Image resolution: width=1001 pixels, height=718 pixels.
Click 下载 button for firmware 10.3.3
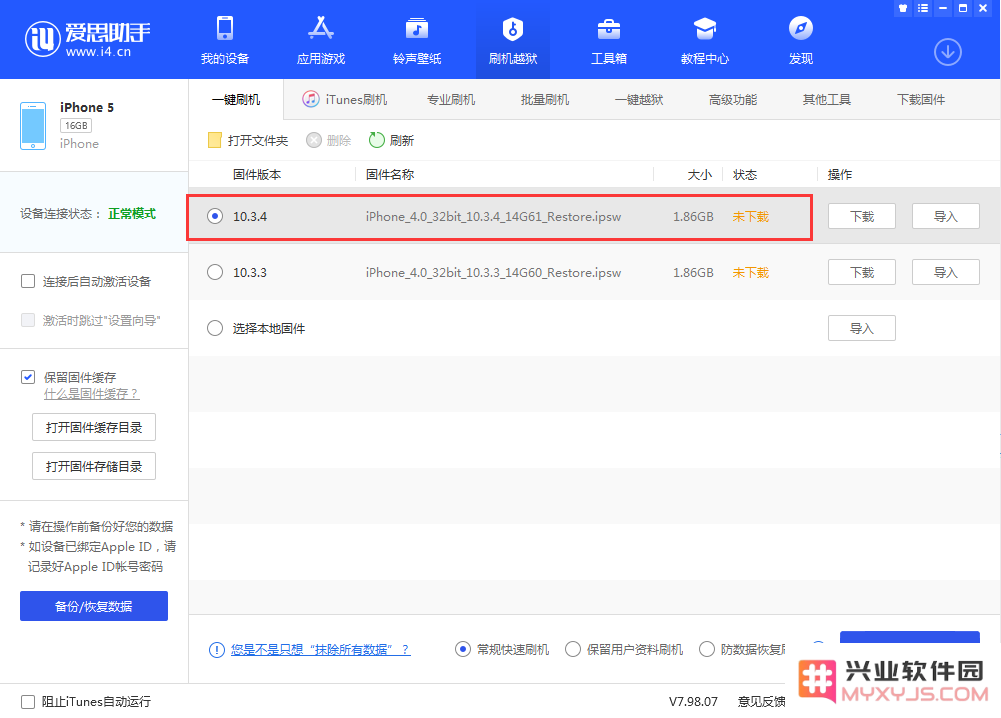(x=862, y=273)
